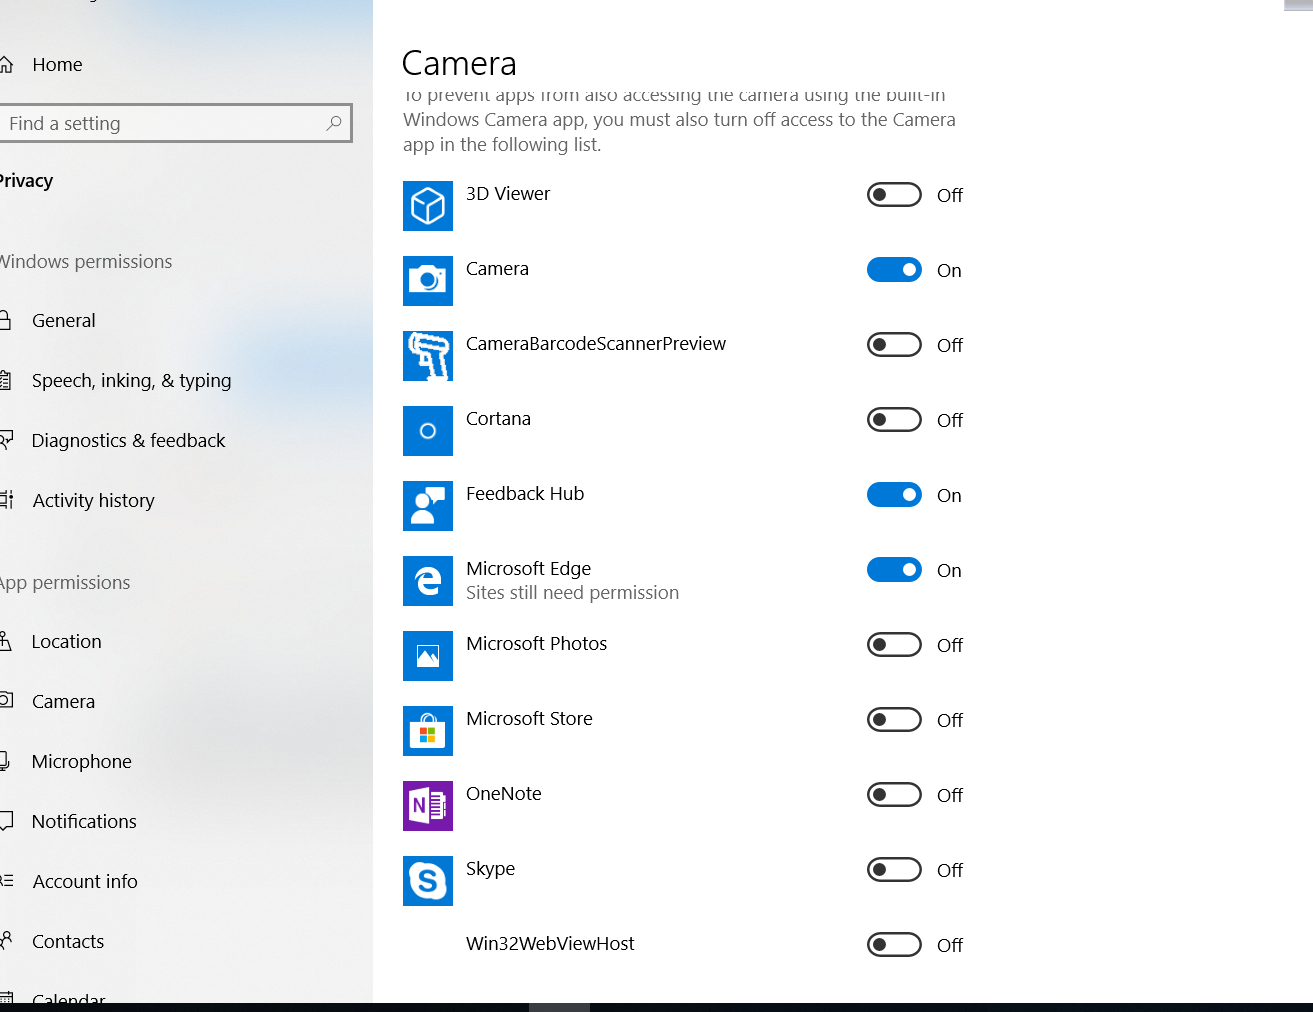Screen dimensions: 1313x1012
Task: Click the 3D Viewer app name
Action: (508, 194)
